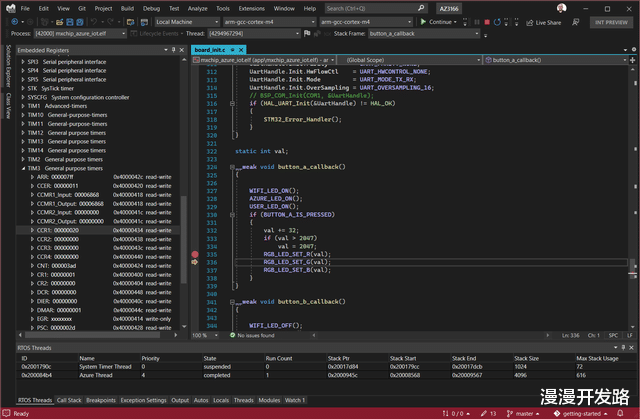Pin the Embedded Registers panel

(173, 50)
